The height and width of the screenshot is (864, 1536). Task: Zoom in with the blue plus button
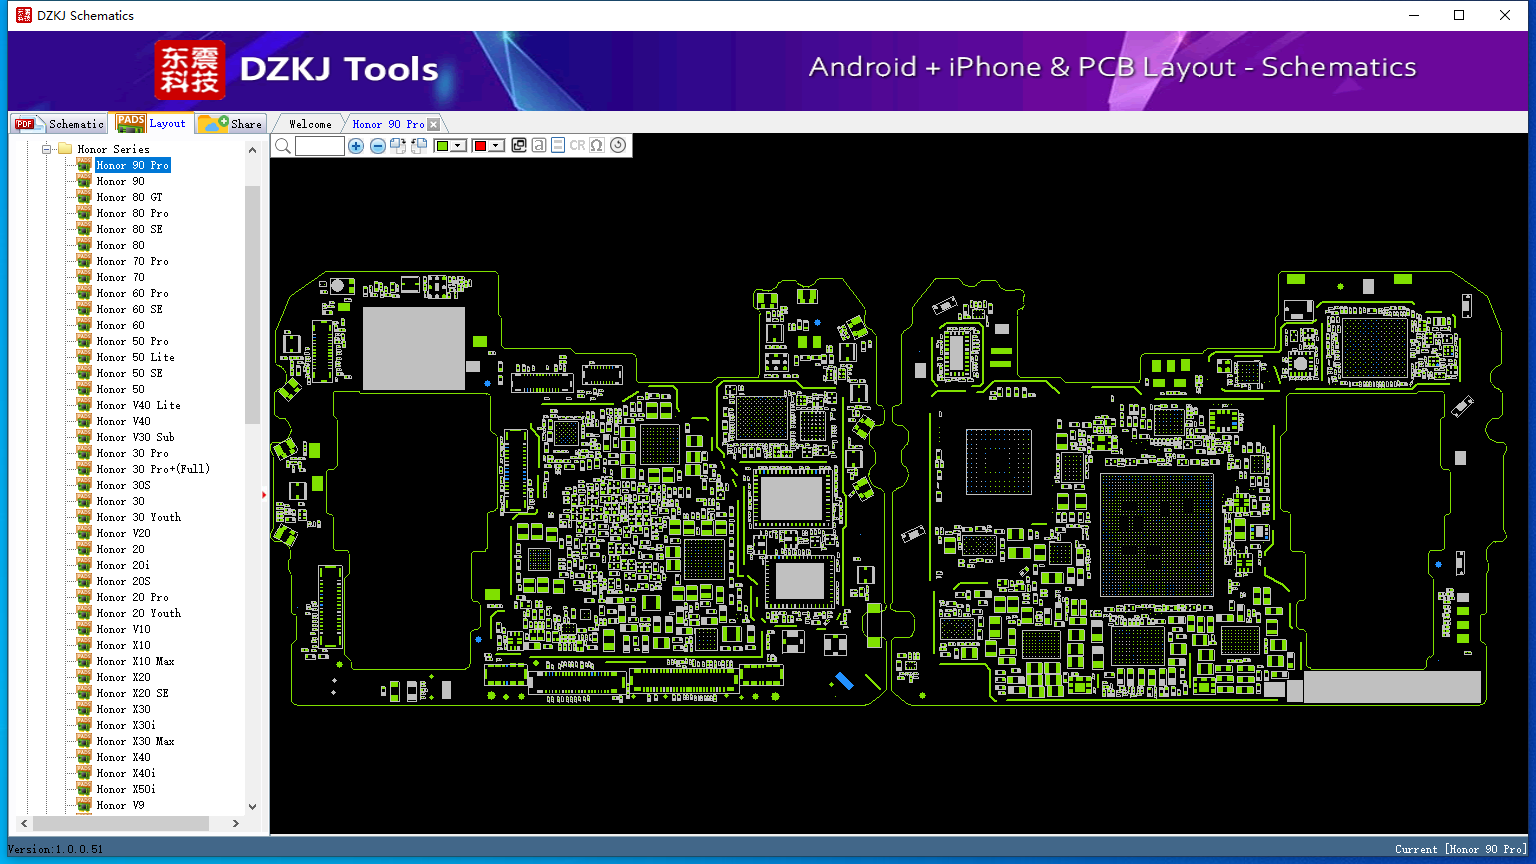coord(356,146)
